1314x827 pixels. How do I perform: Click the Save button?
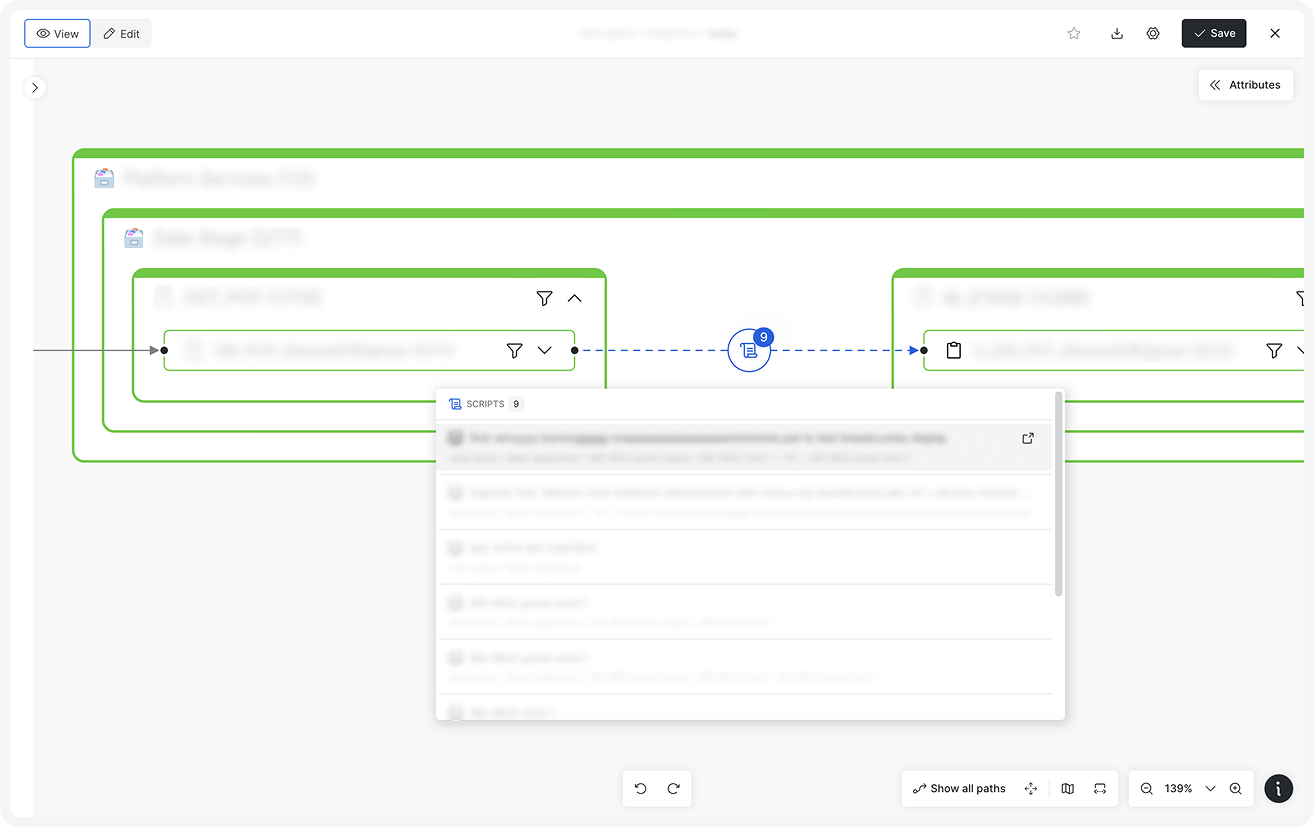(1214, 33)
